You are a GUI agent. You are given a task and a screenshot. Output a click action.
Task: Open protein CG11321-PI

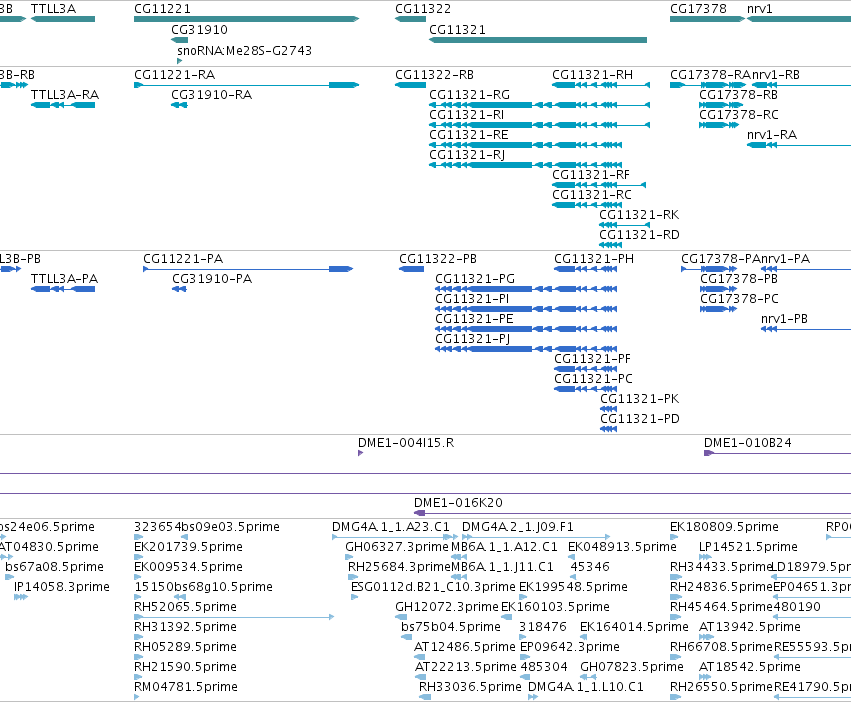click(x=472, y=299)
